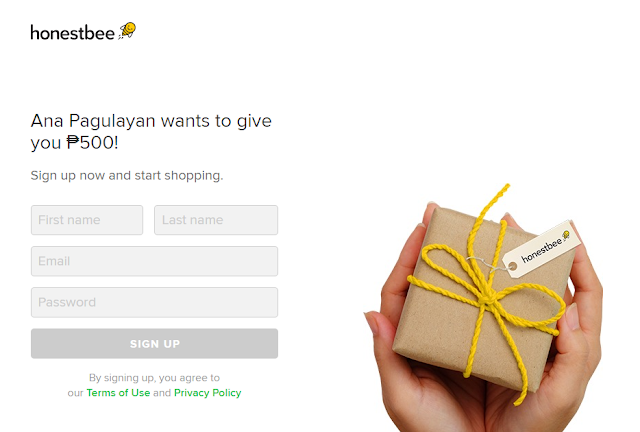Activate the Password input field

(x=154, y=303)
